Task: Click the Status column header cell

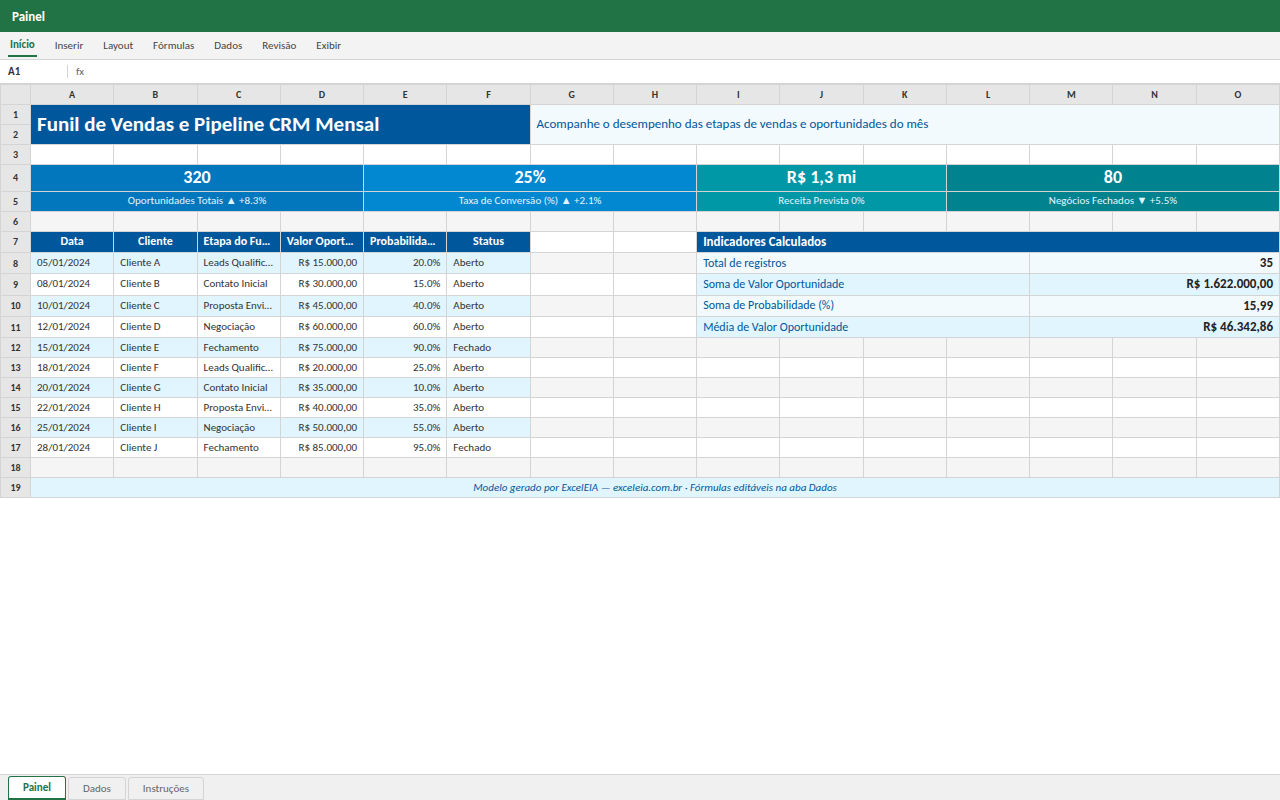Action: [x=488, y=242]
